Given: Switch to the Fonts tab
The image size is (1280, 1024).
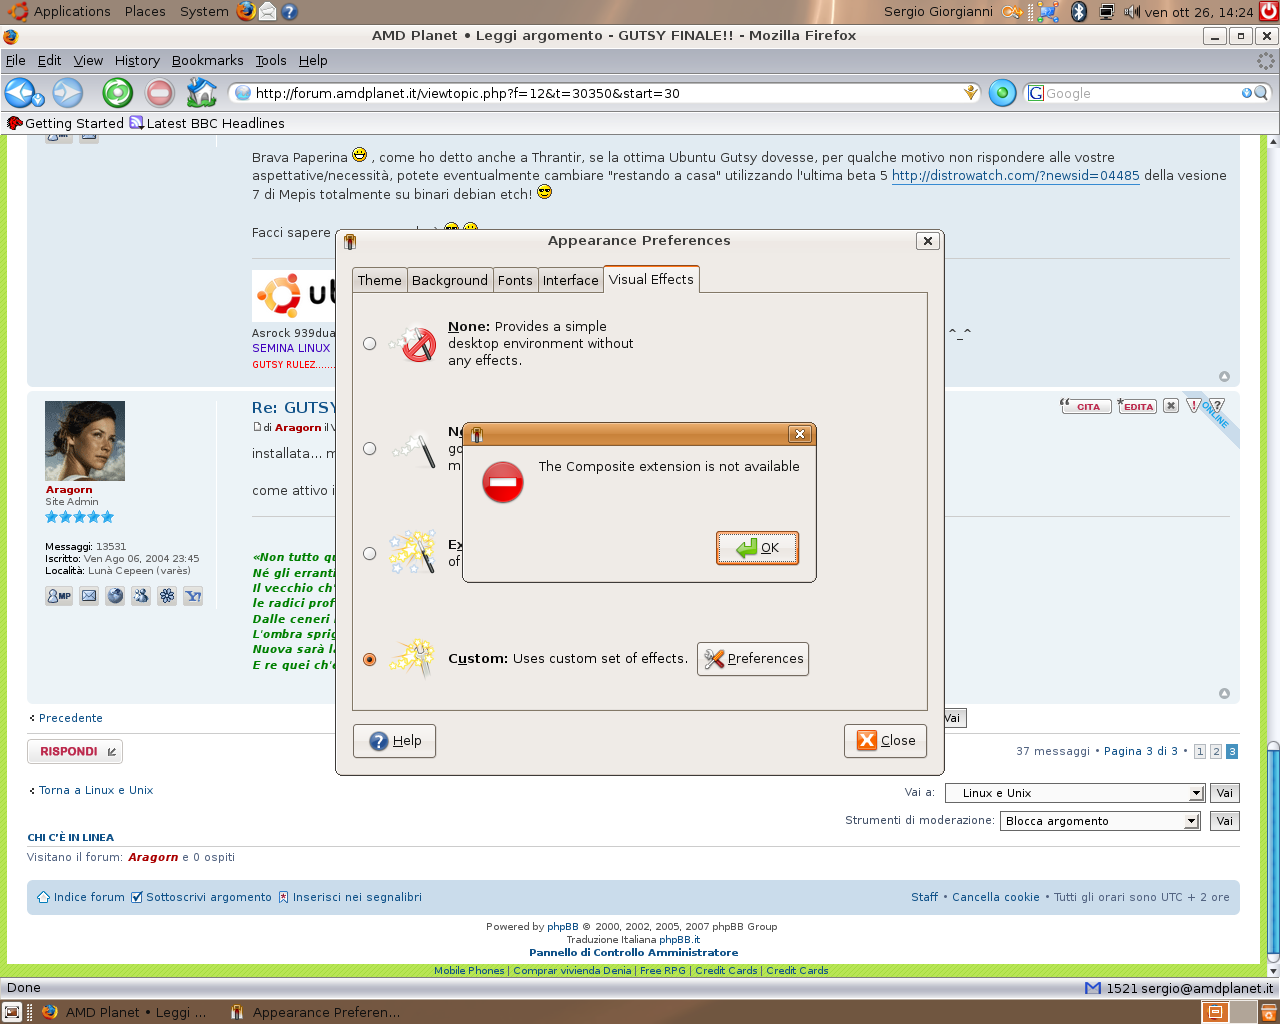Looking at the screenshot, I should pyautogui.click(x=515, y=281).
